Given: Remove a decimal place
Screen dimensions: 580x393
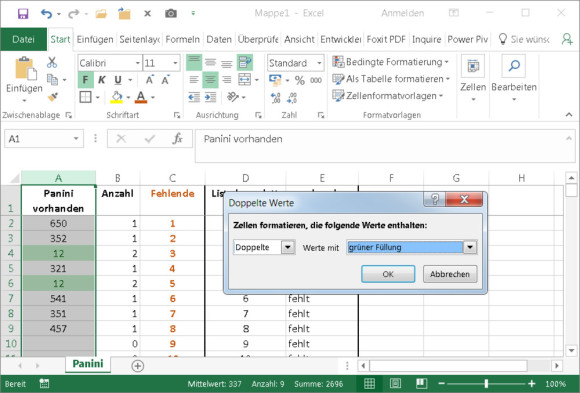Looking at the screenshot, I should (x=292, y=98).
